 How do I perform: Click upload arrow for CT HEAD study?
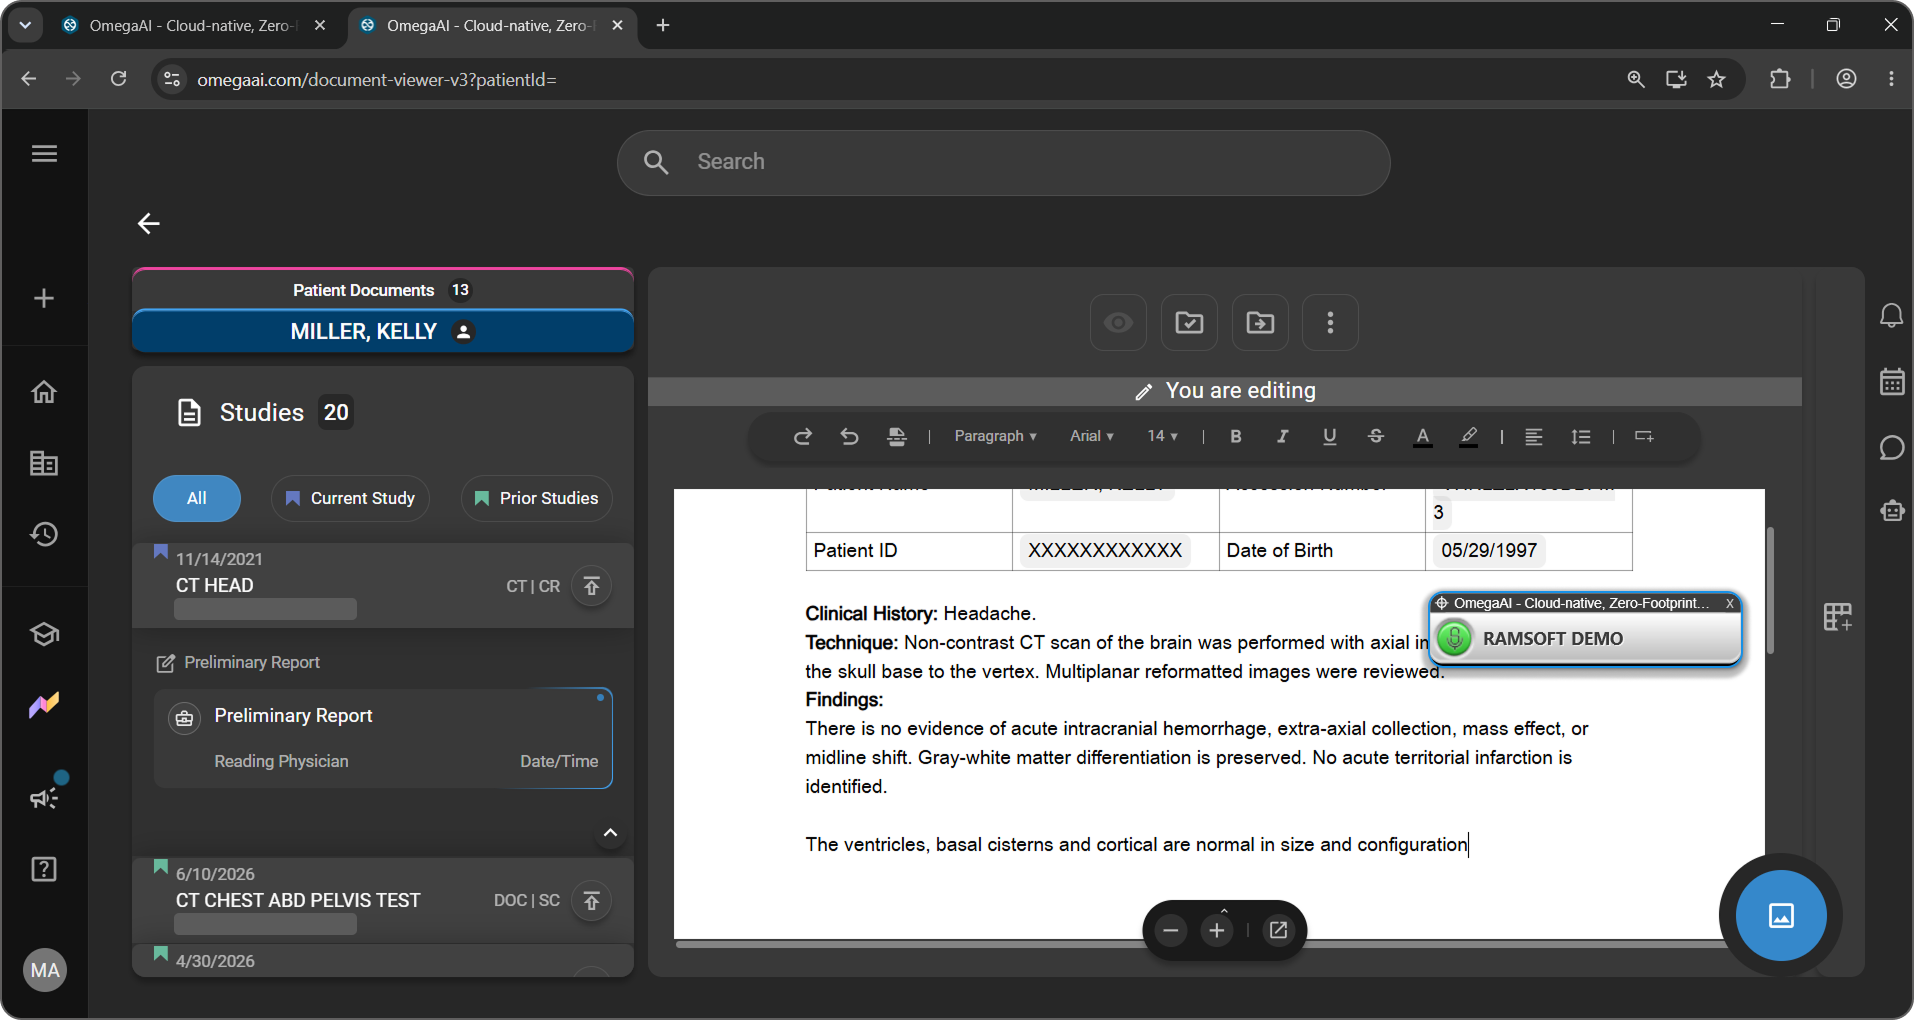click(x=591, y=586)
